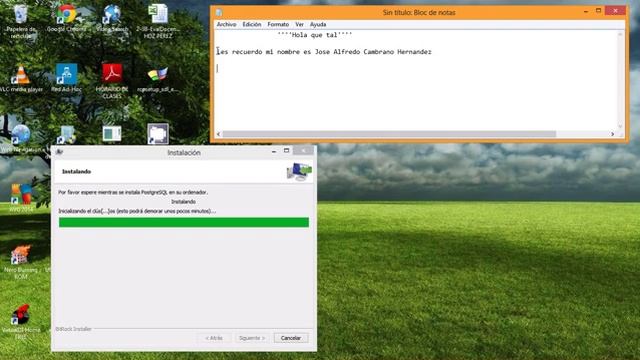Click Notepad horizontal scrollbar left arrow
Screen dimensions: 640x360
coord(218,134)
